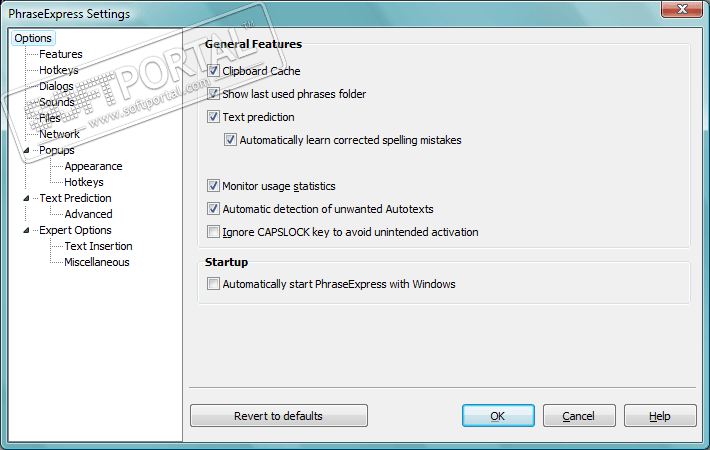Uncheck Automatically learn corrected spelling mistakes
The width and height of the screenshot is (710, 450).
click(x=230, y=140)
